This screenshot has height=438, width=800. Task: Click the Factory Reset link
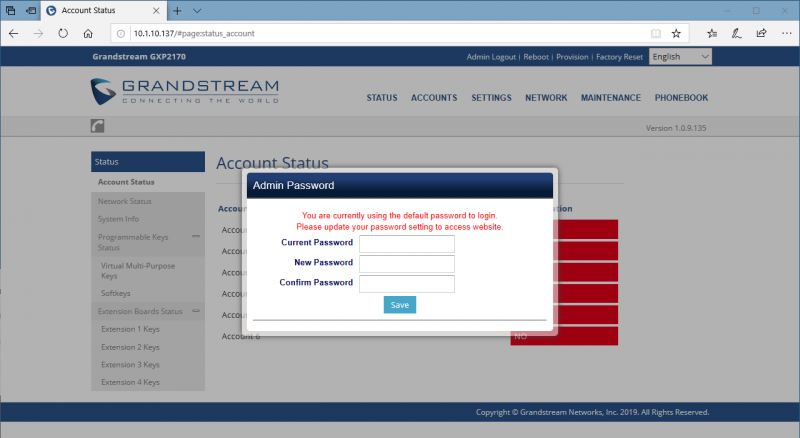coord(619,57)
